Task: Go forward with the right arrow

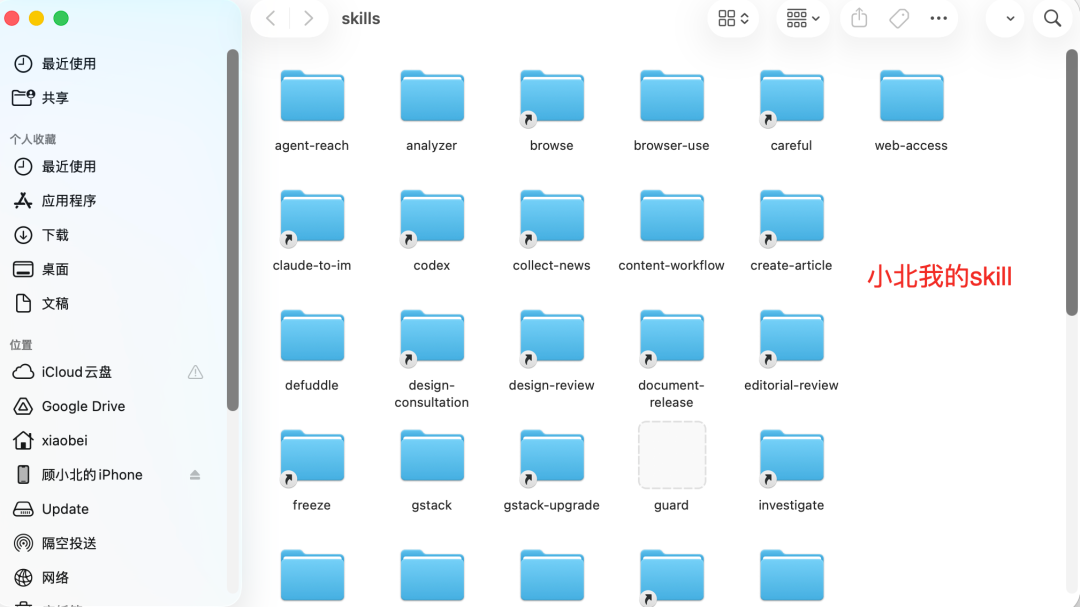Action: (309, 19)
